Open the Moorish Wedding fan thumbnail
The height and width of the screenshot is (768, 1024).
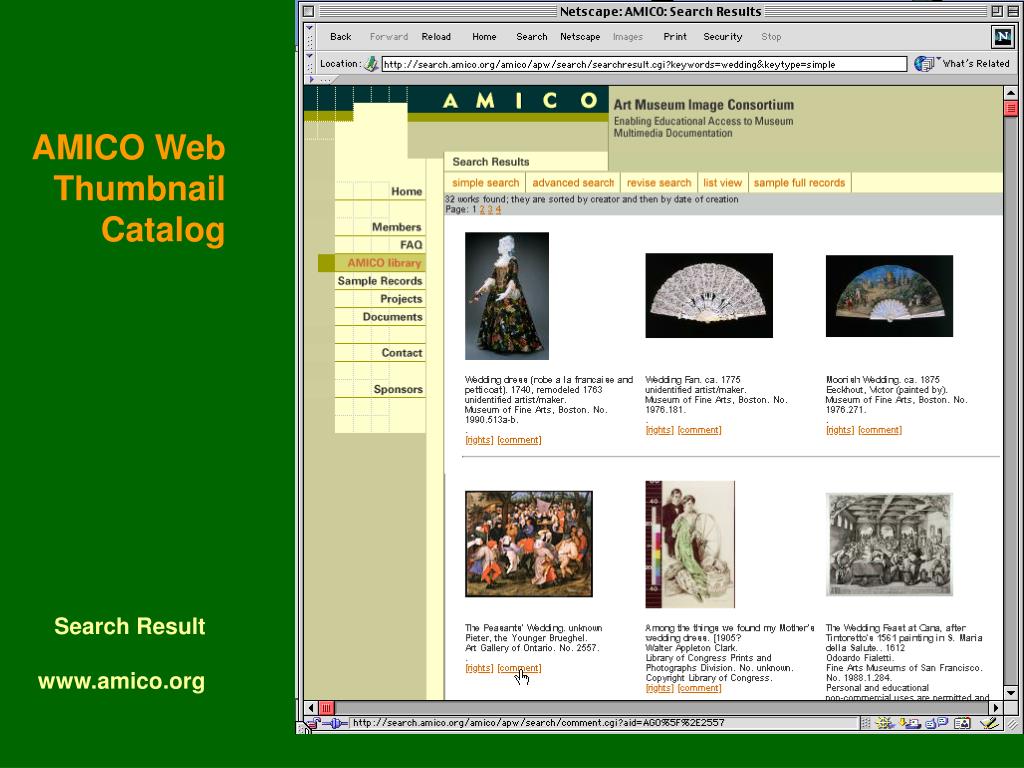pyautogui.click(x=889, y=296)
